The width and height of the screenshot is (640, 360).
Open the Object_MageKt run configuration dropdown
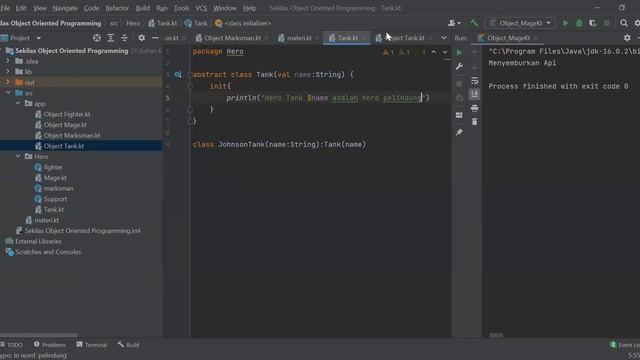pos(520,23)
